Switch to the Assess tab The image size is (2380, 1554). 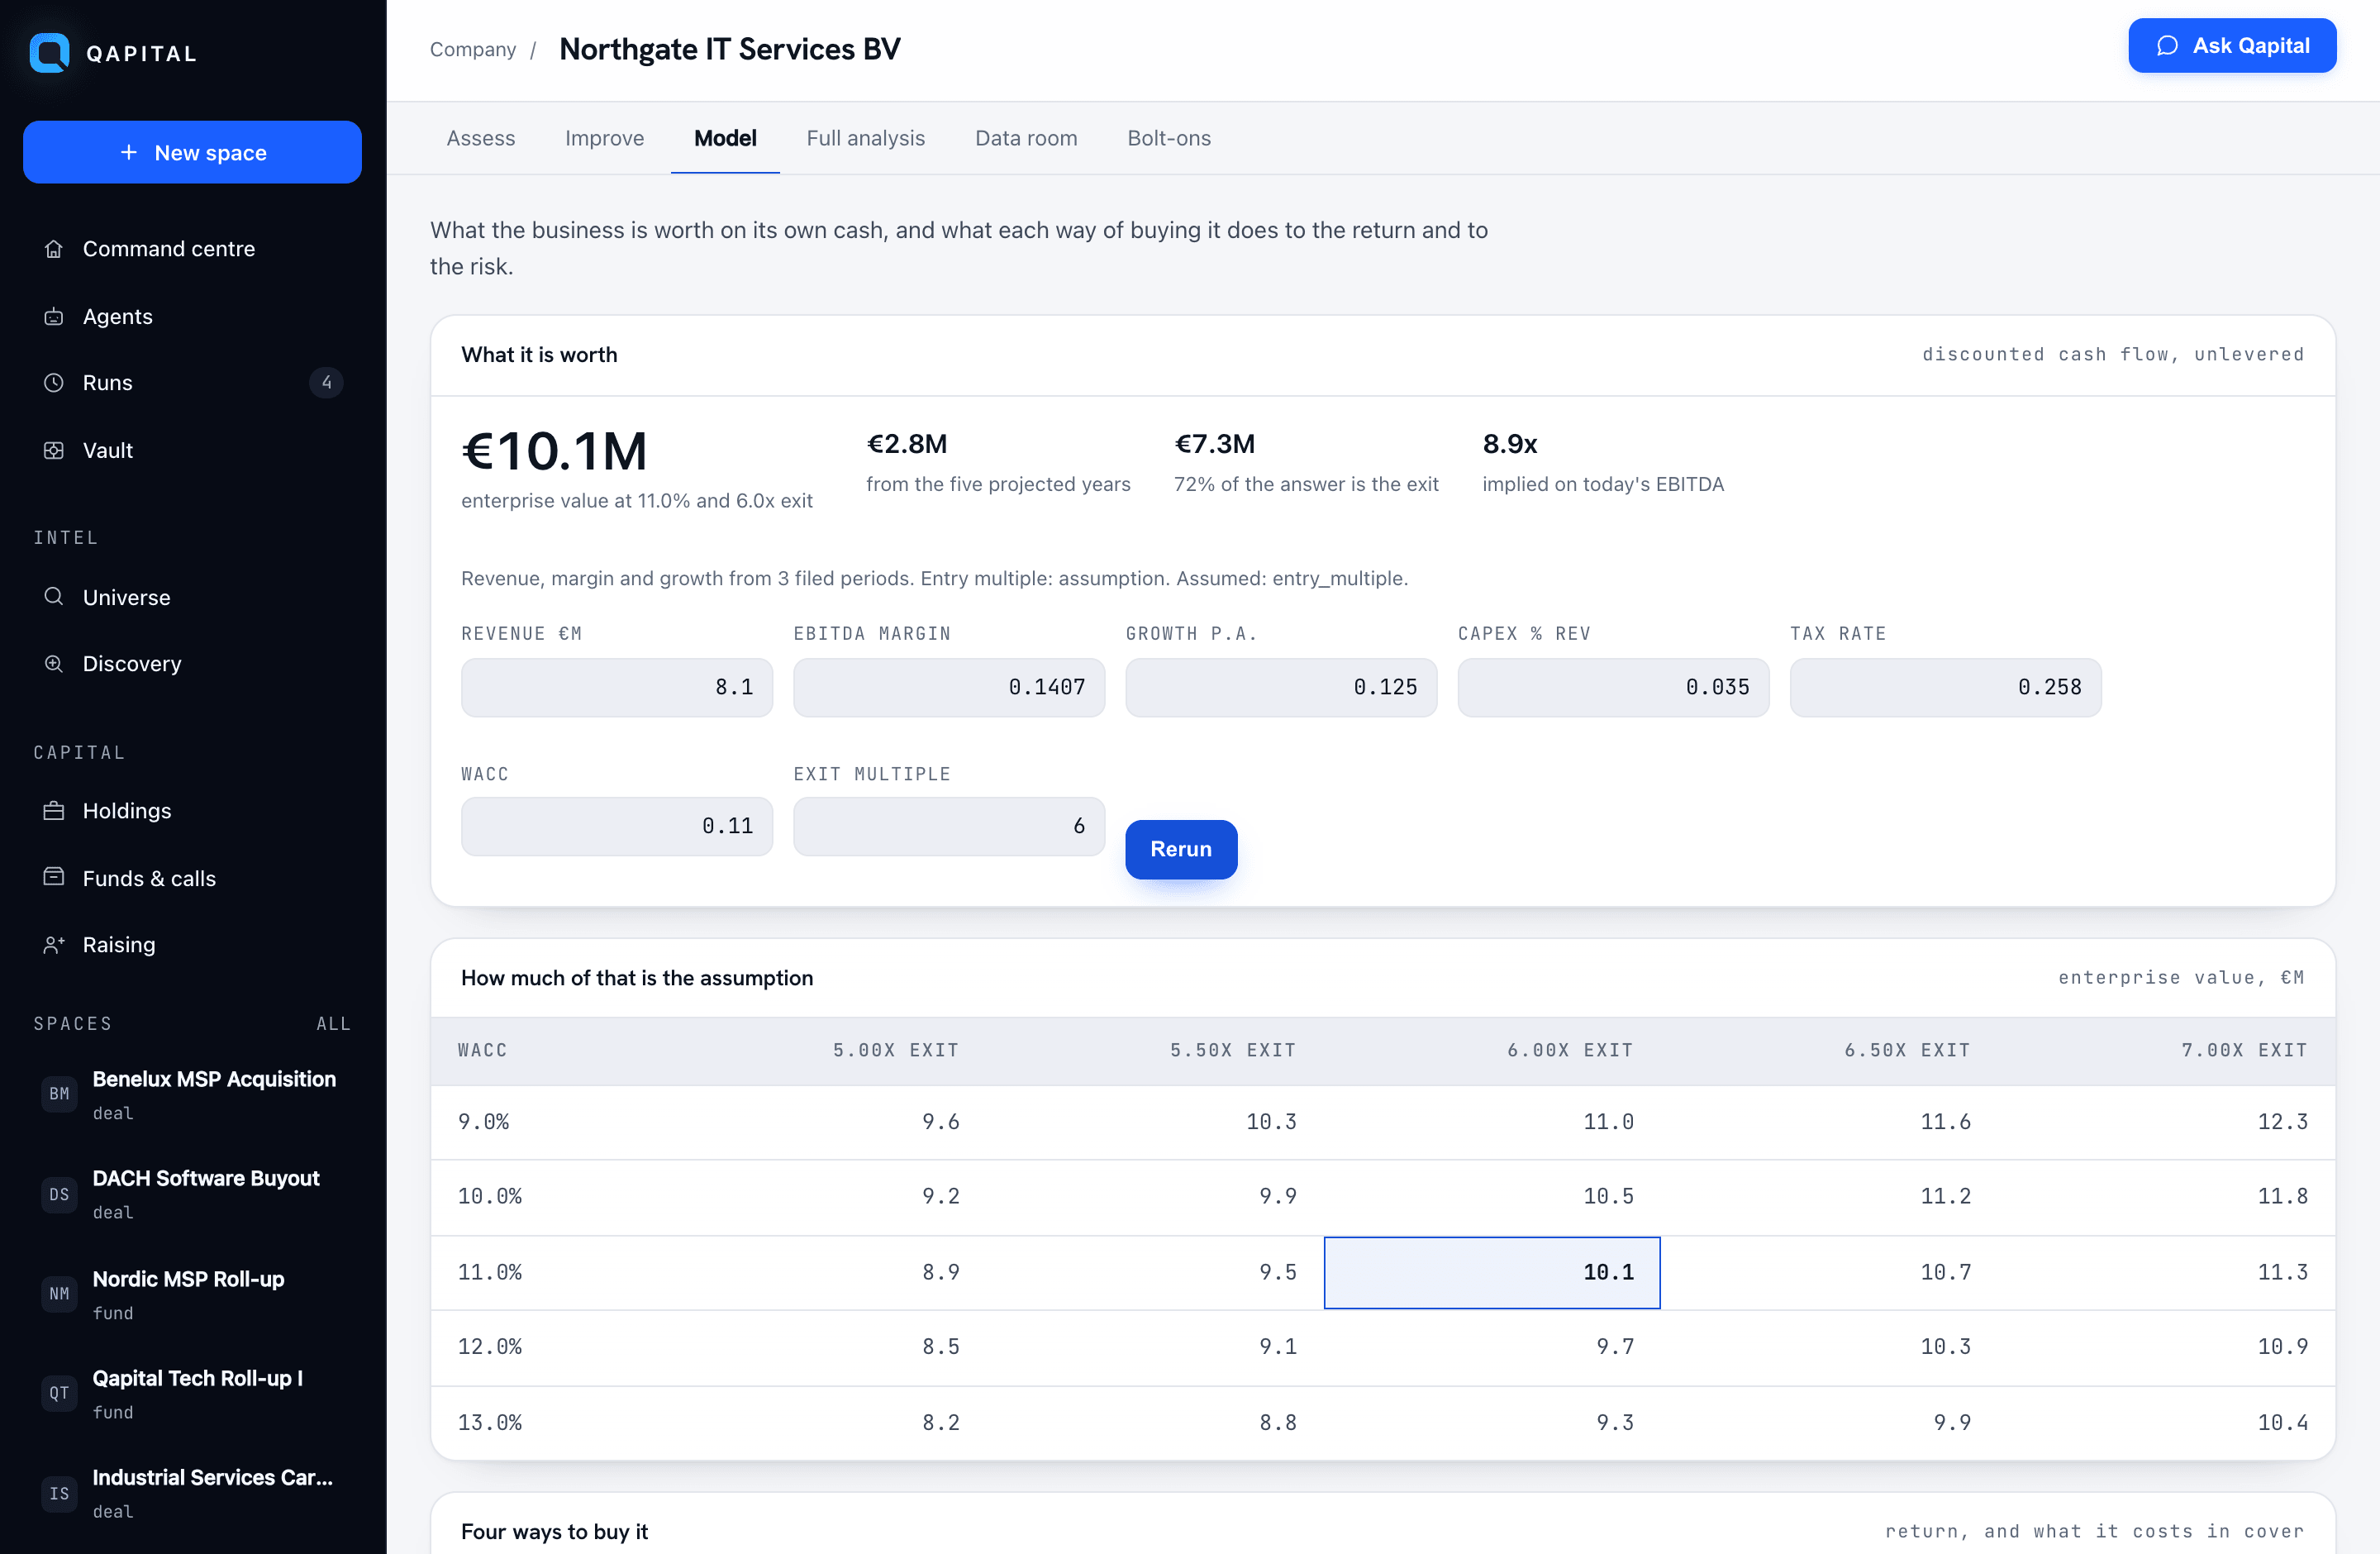pos(481,138)
